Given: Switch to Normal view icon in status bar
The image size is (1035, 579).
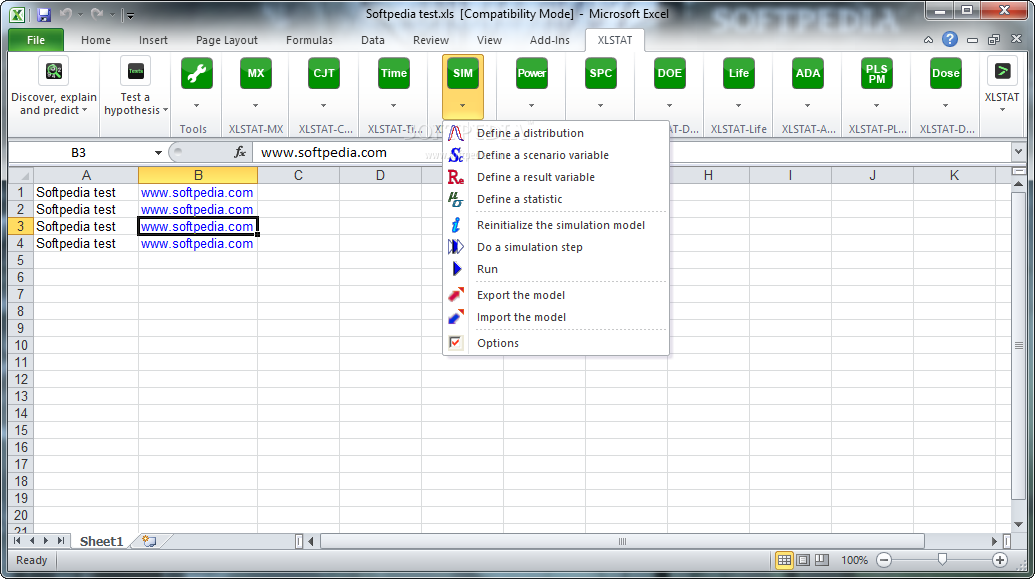Looking at the screenshot, I should click(x=784, y=560).
